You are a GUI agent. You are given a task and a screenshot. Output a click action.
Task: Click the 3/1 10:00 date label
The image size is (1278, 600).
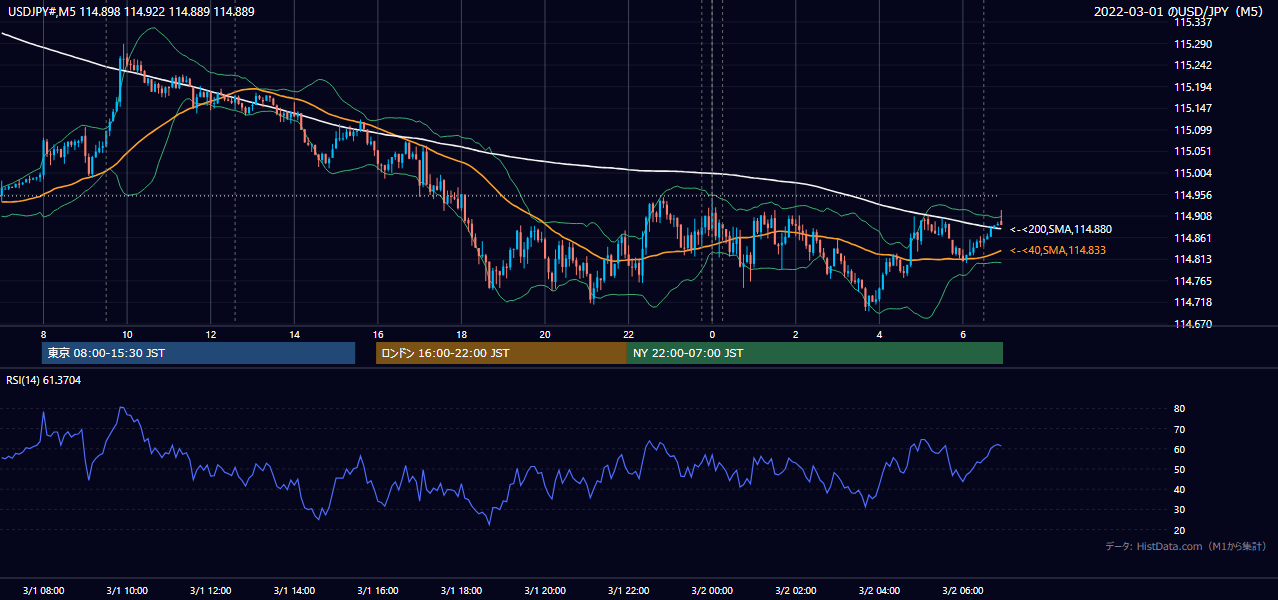tap(127, 590)
